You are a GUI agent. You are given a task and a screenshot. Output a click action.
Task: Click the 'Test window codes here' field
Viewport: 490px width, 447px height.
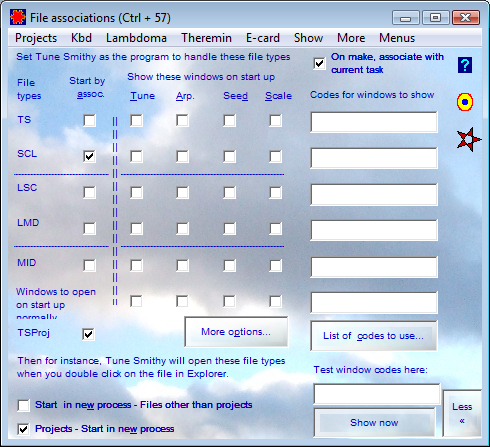377,394
